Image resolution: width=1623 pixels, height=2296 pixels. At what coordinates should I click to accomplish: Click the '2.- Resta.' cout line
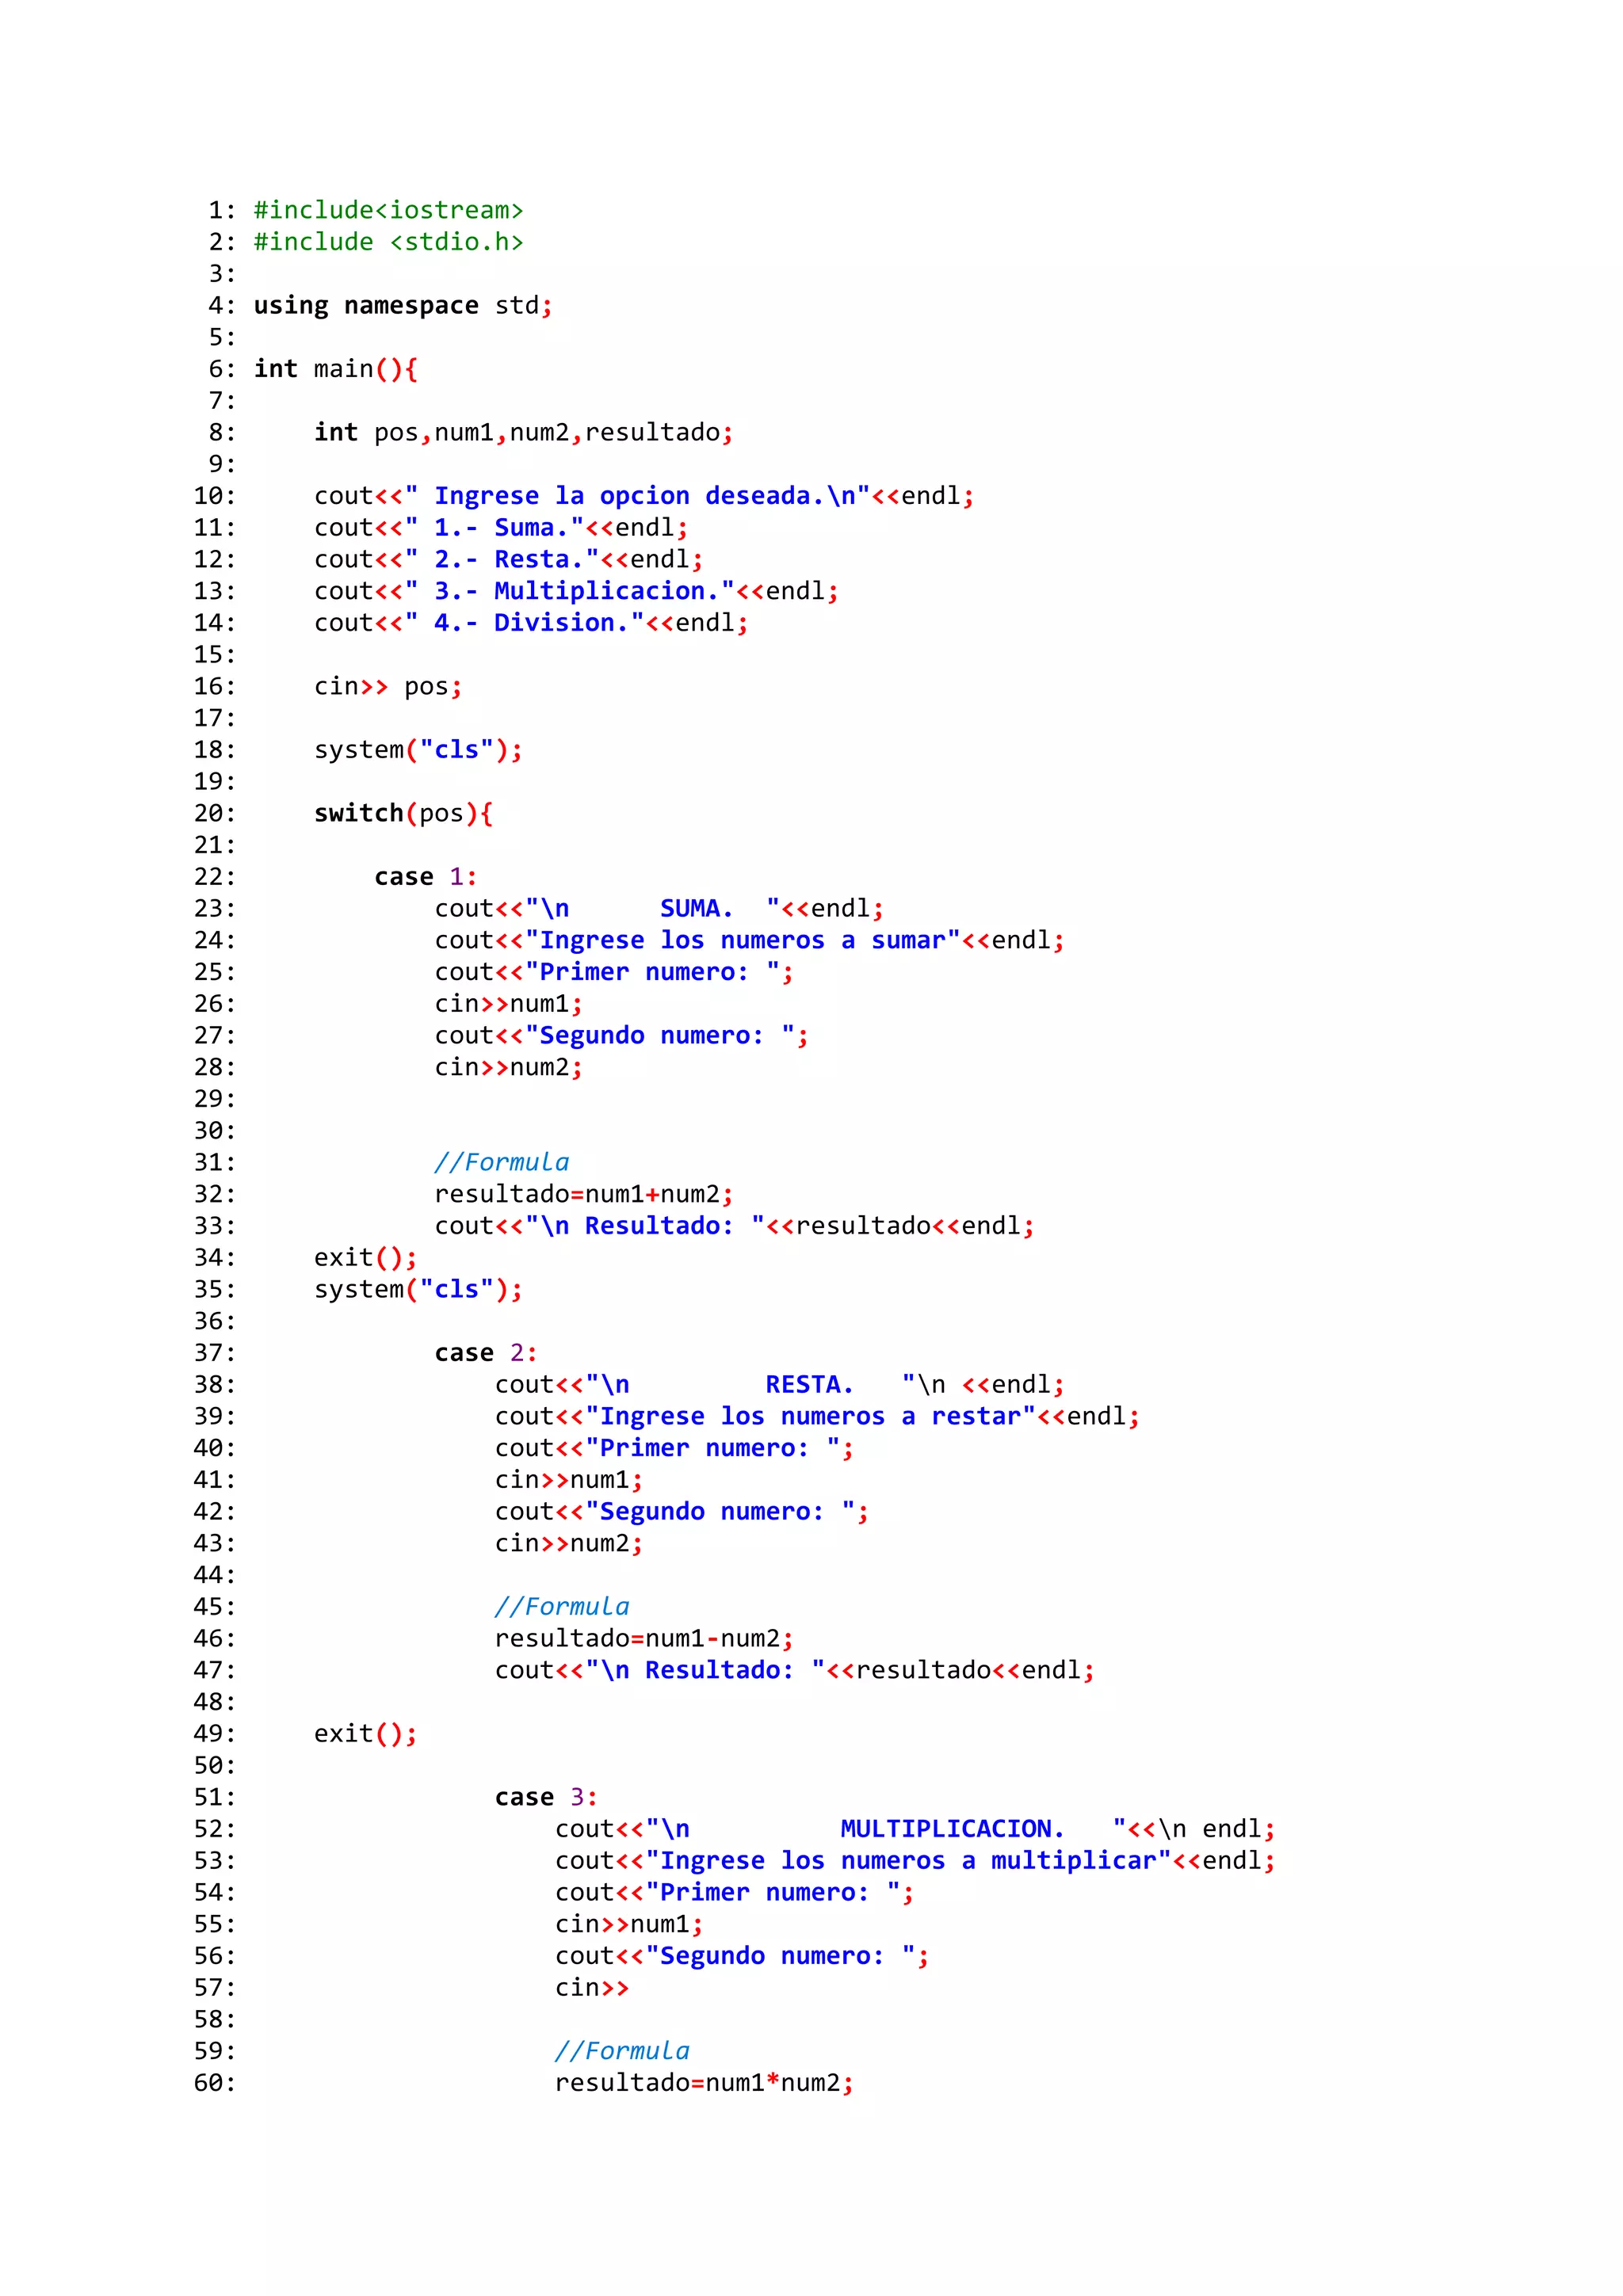(508, 560)
